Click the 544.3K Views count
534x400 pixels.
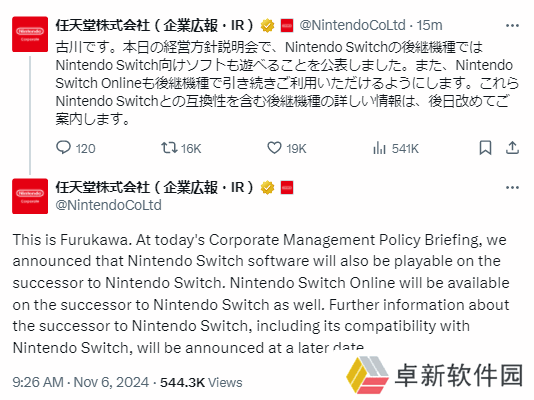[x=201, y=382]
